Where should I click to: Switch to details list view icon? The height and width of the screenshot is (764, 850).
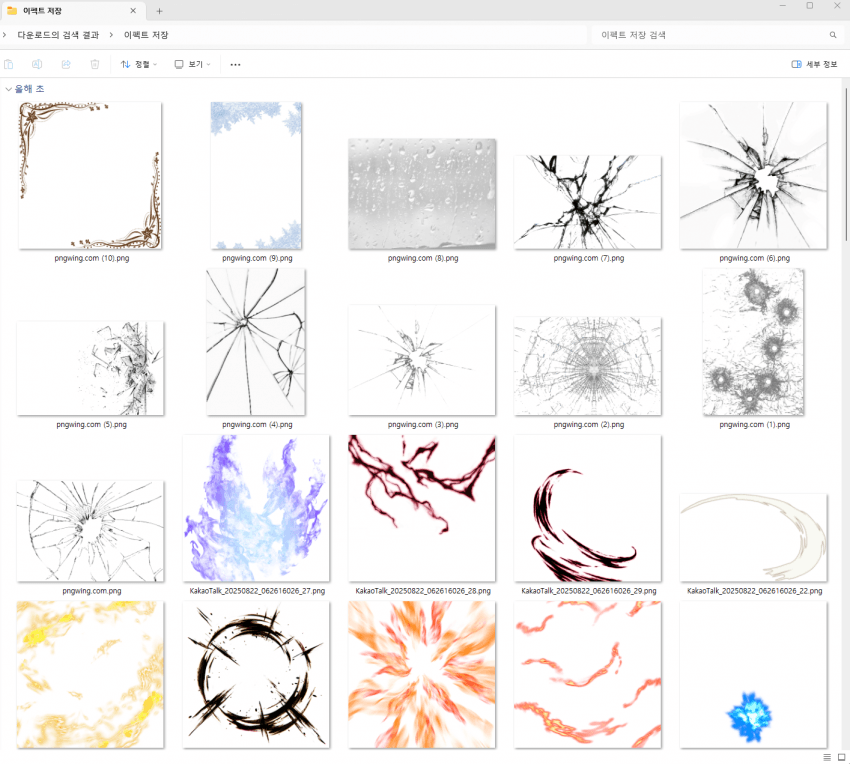(x=826, y=756)
